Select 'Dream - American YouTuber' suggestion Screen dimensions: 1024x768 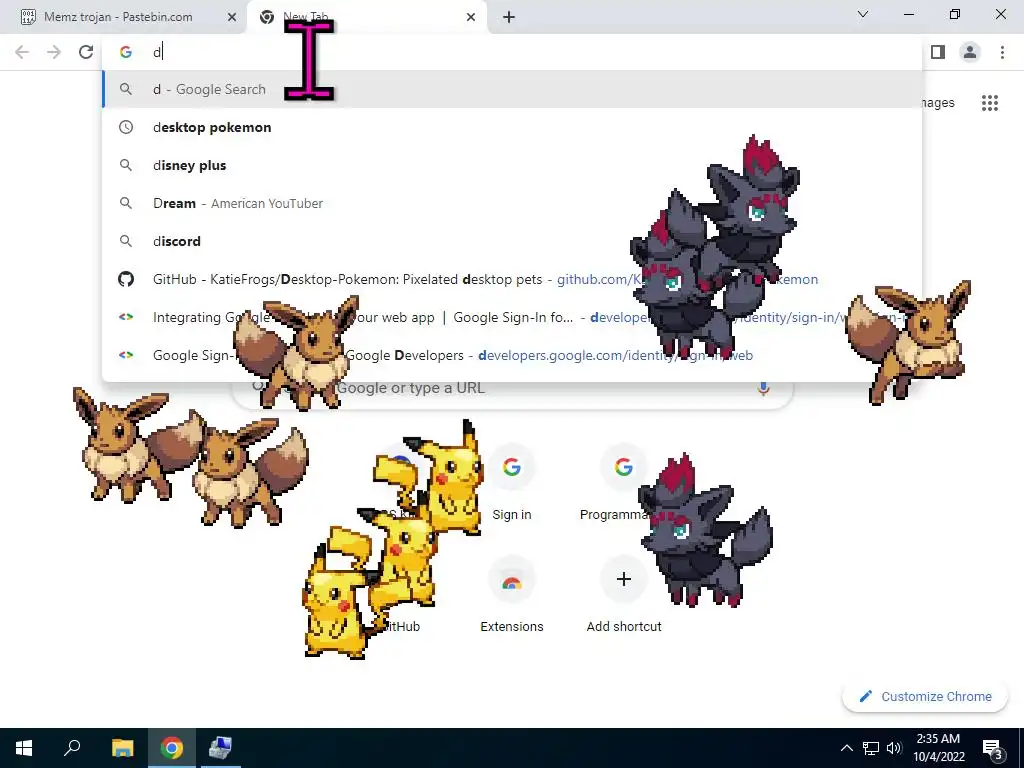[x=512, y=203]
